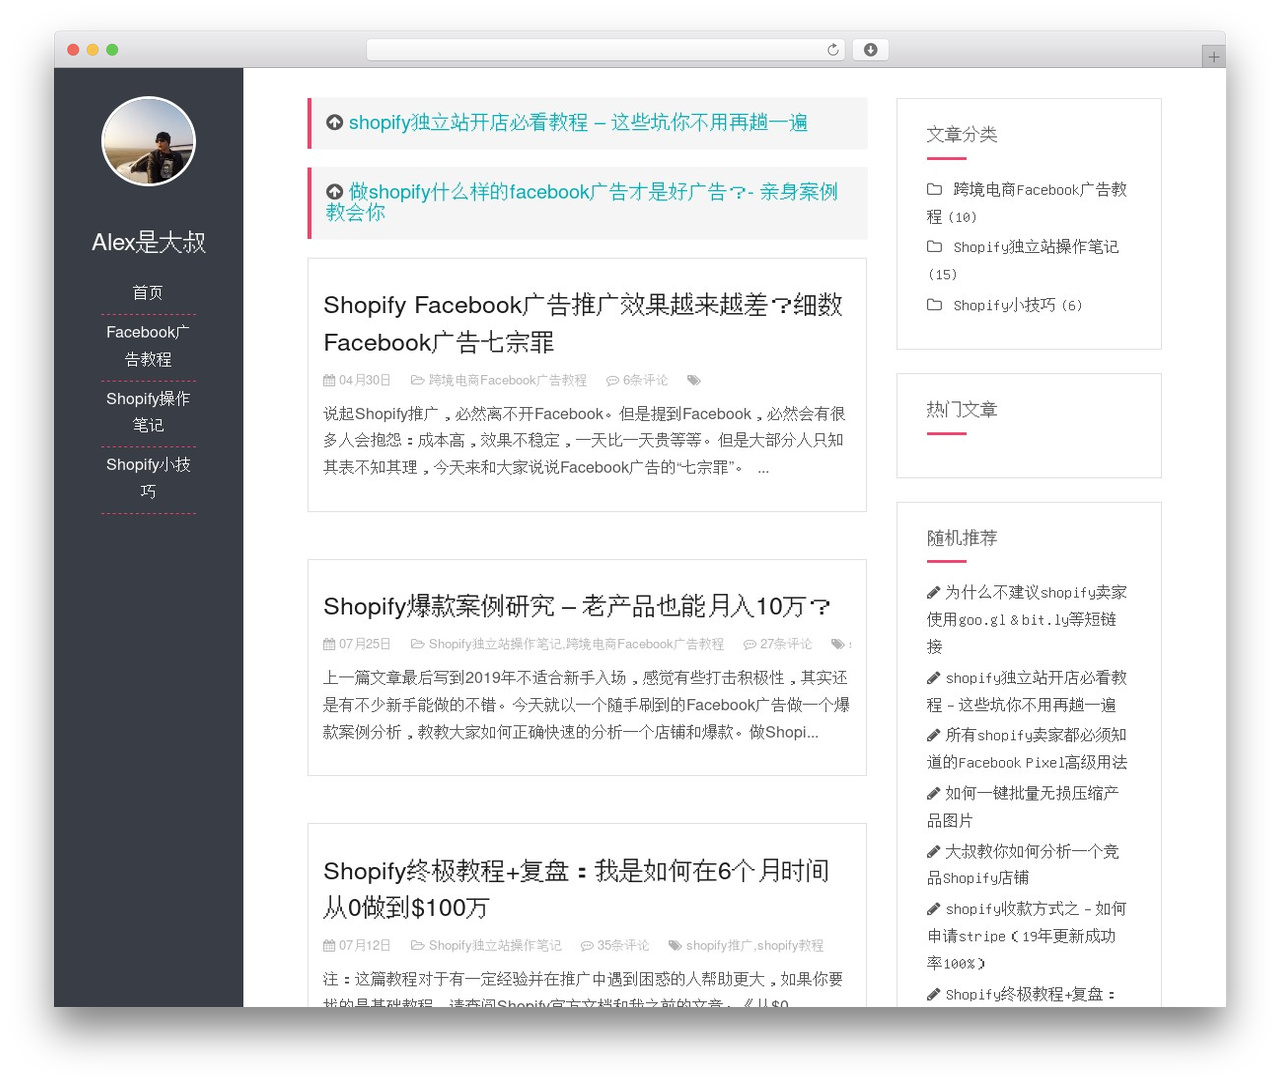Open 27条评论 comments link
The width and height of the screenshot is (1280, 1084).
coord(786,644)
